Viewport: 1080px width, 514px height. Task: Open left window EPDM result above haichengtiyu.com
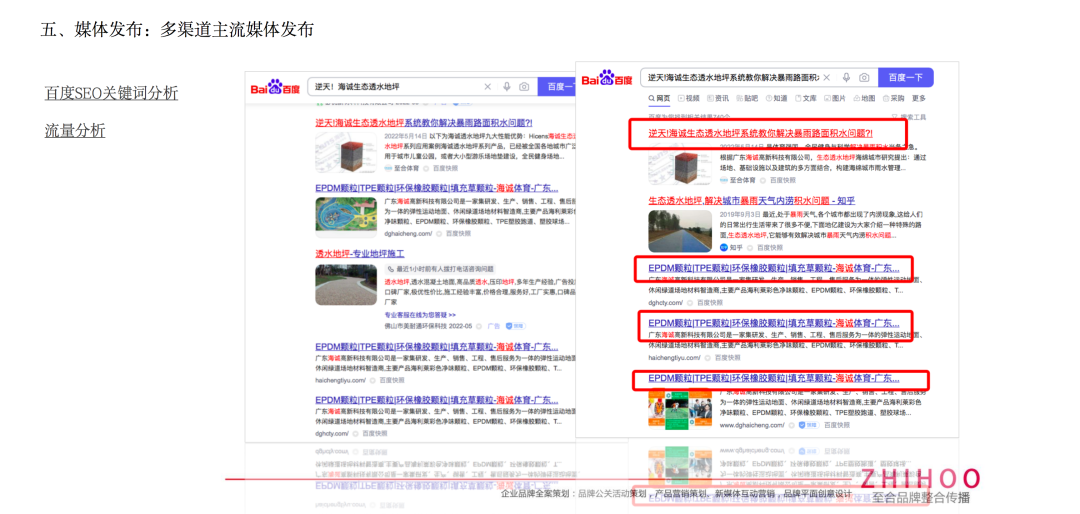[x=437, y=347]
